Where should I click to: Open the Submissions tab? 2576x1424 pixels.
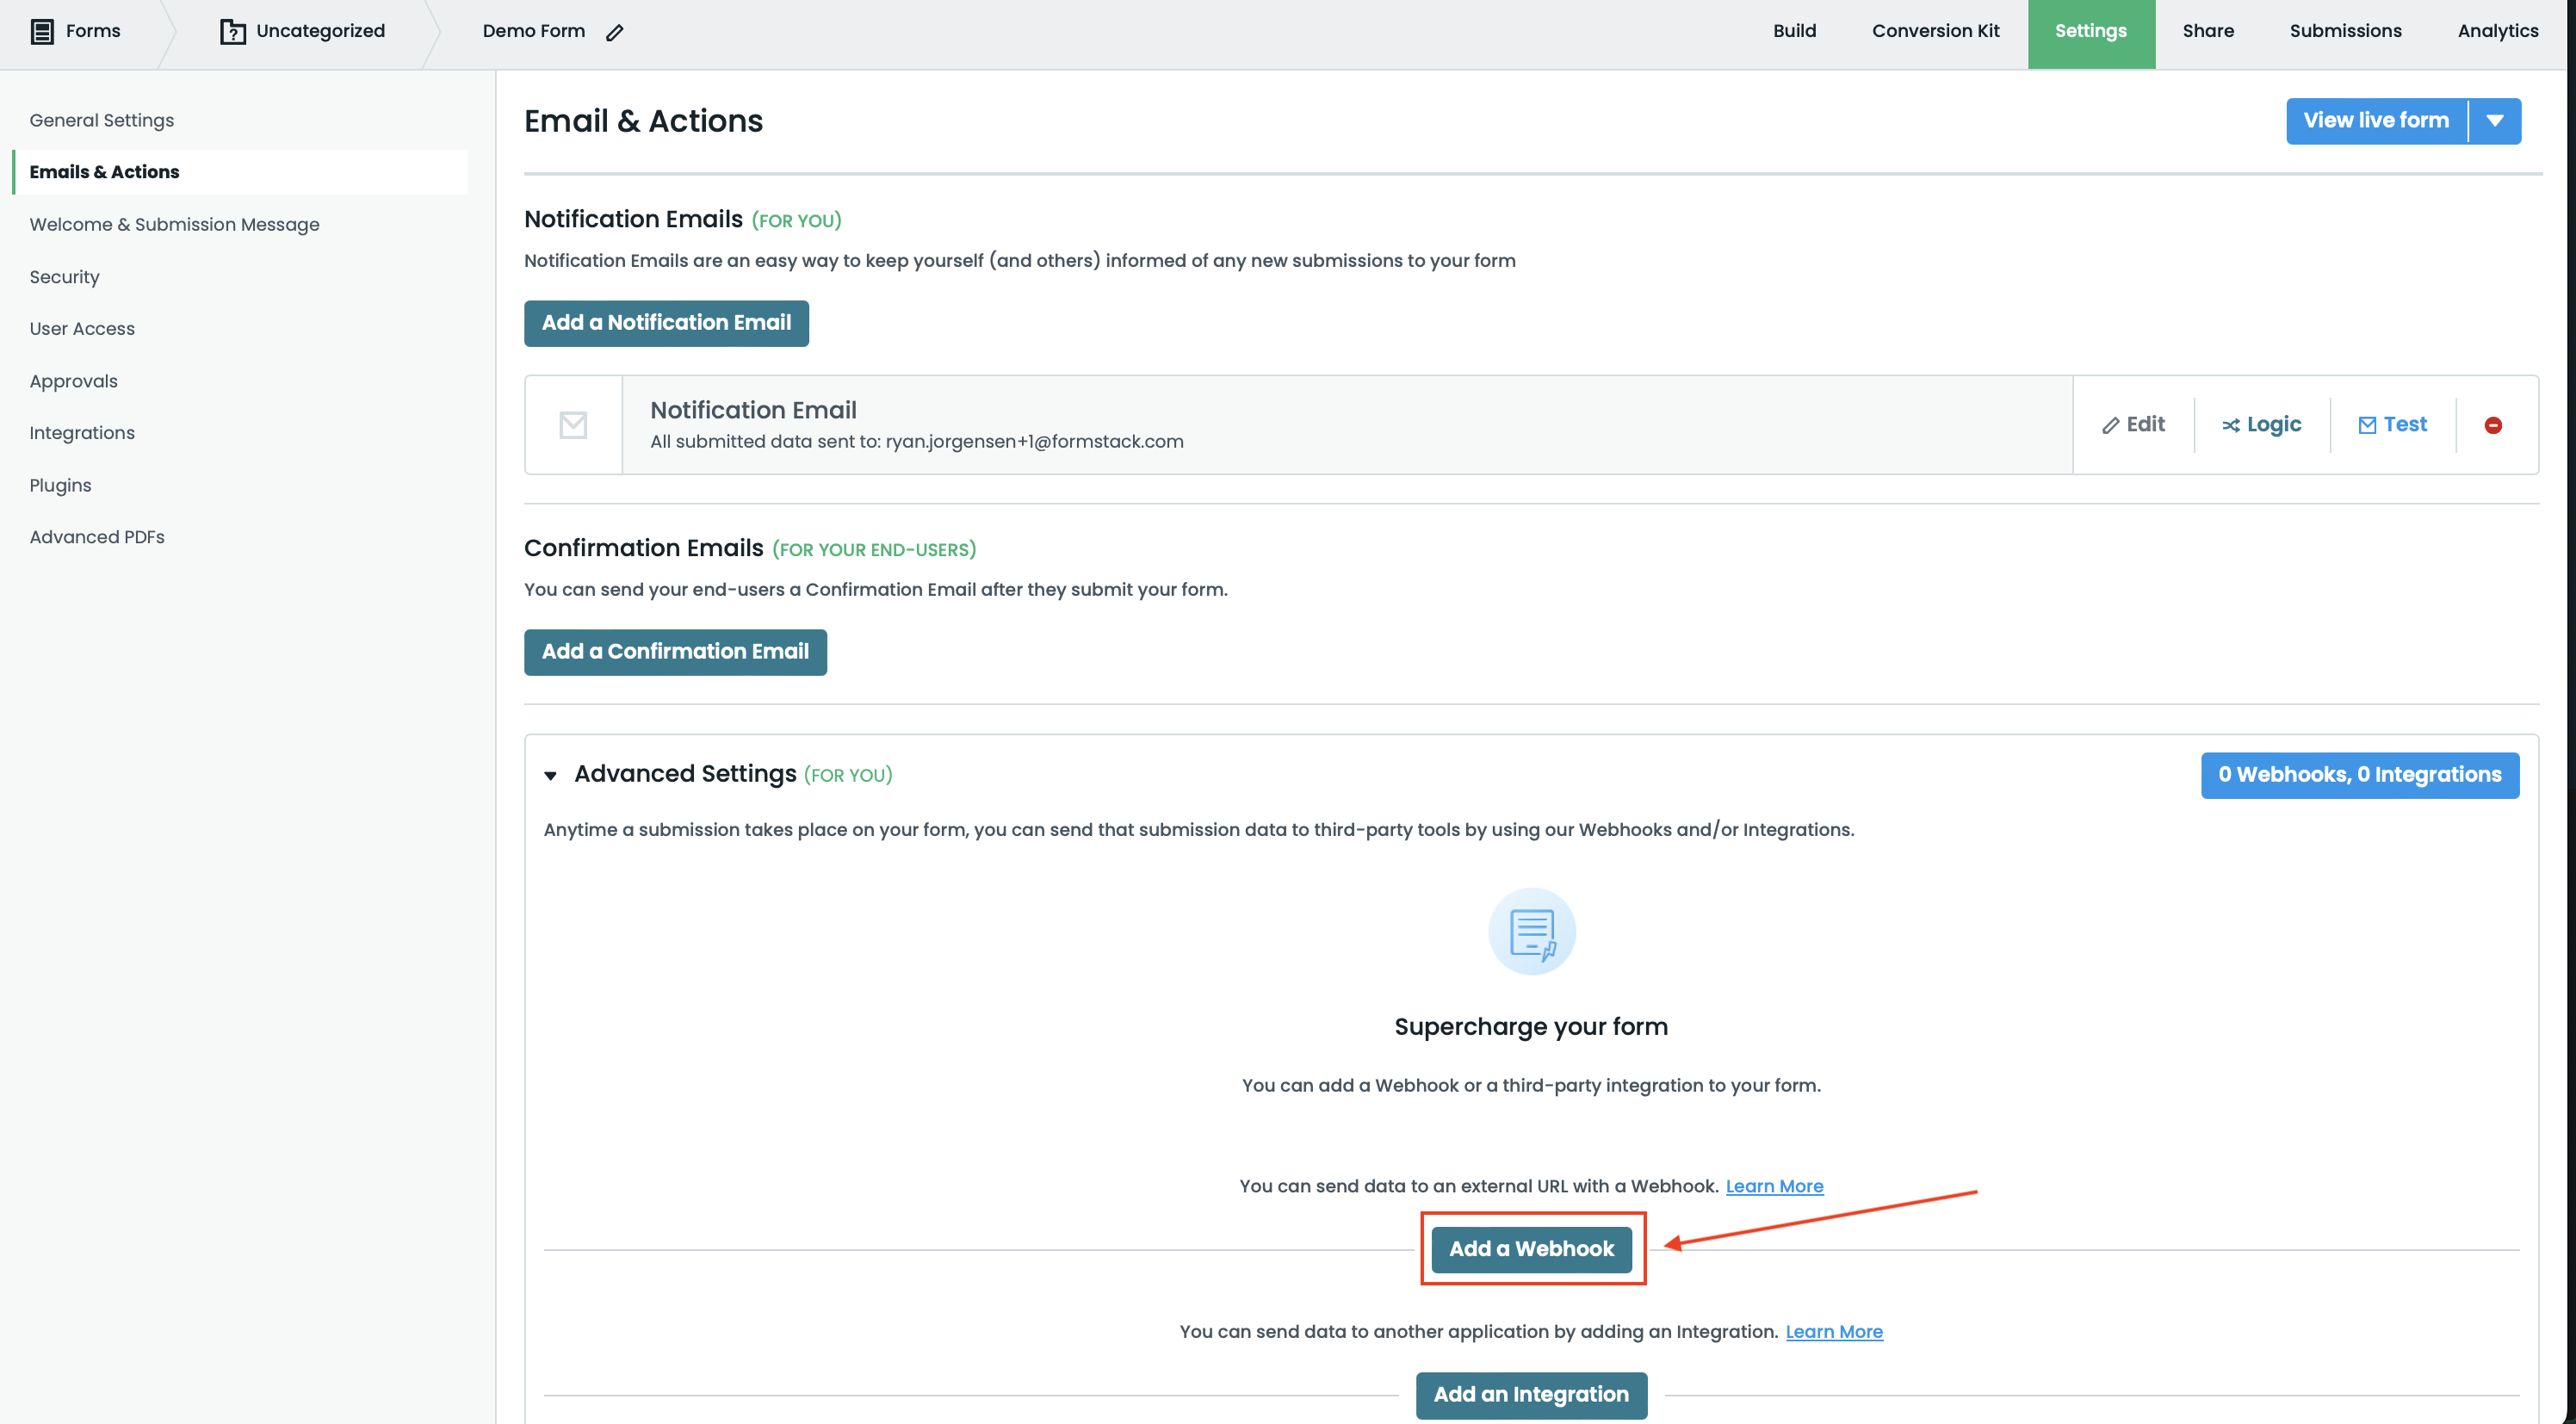coord(2345,31)
